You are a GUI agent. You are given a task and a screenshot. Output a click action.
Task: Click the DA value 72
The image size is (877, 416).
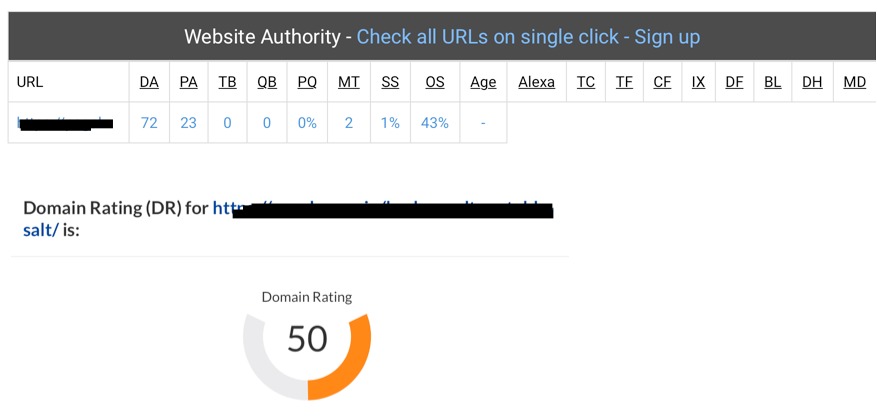coord(149,122)
